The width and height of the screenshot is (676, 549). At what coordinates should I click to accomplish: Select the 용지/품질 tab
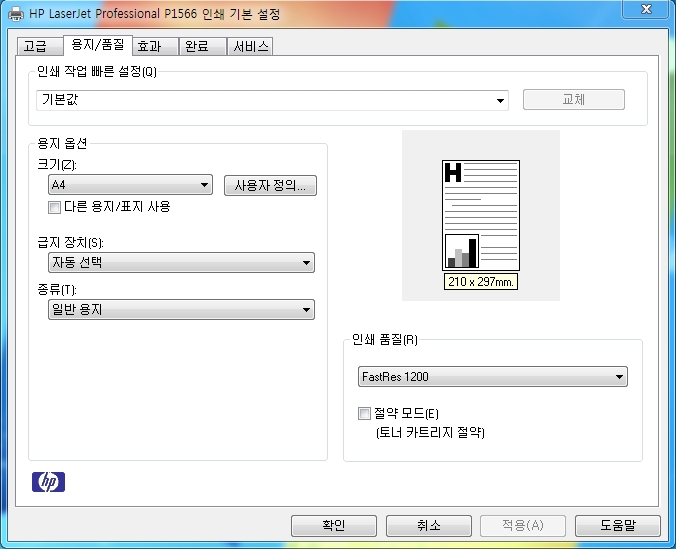click(x=98, y=45)
